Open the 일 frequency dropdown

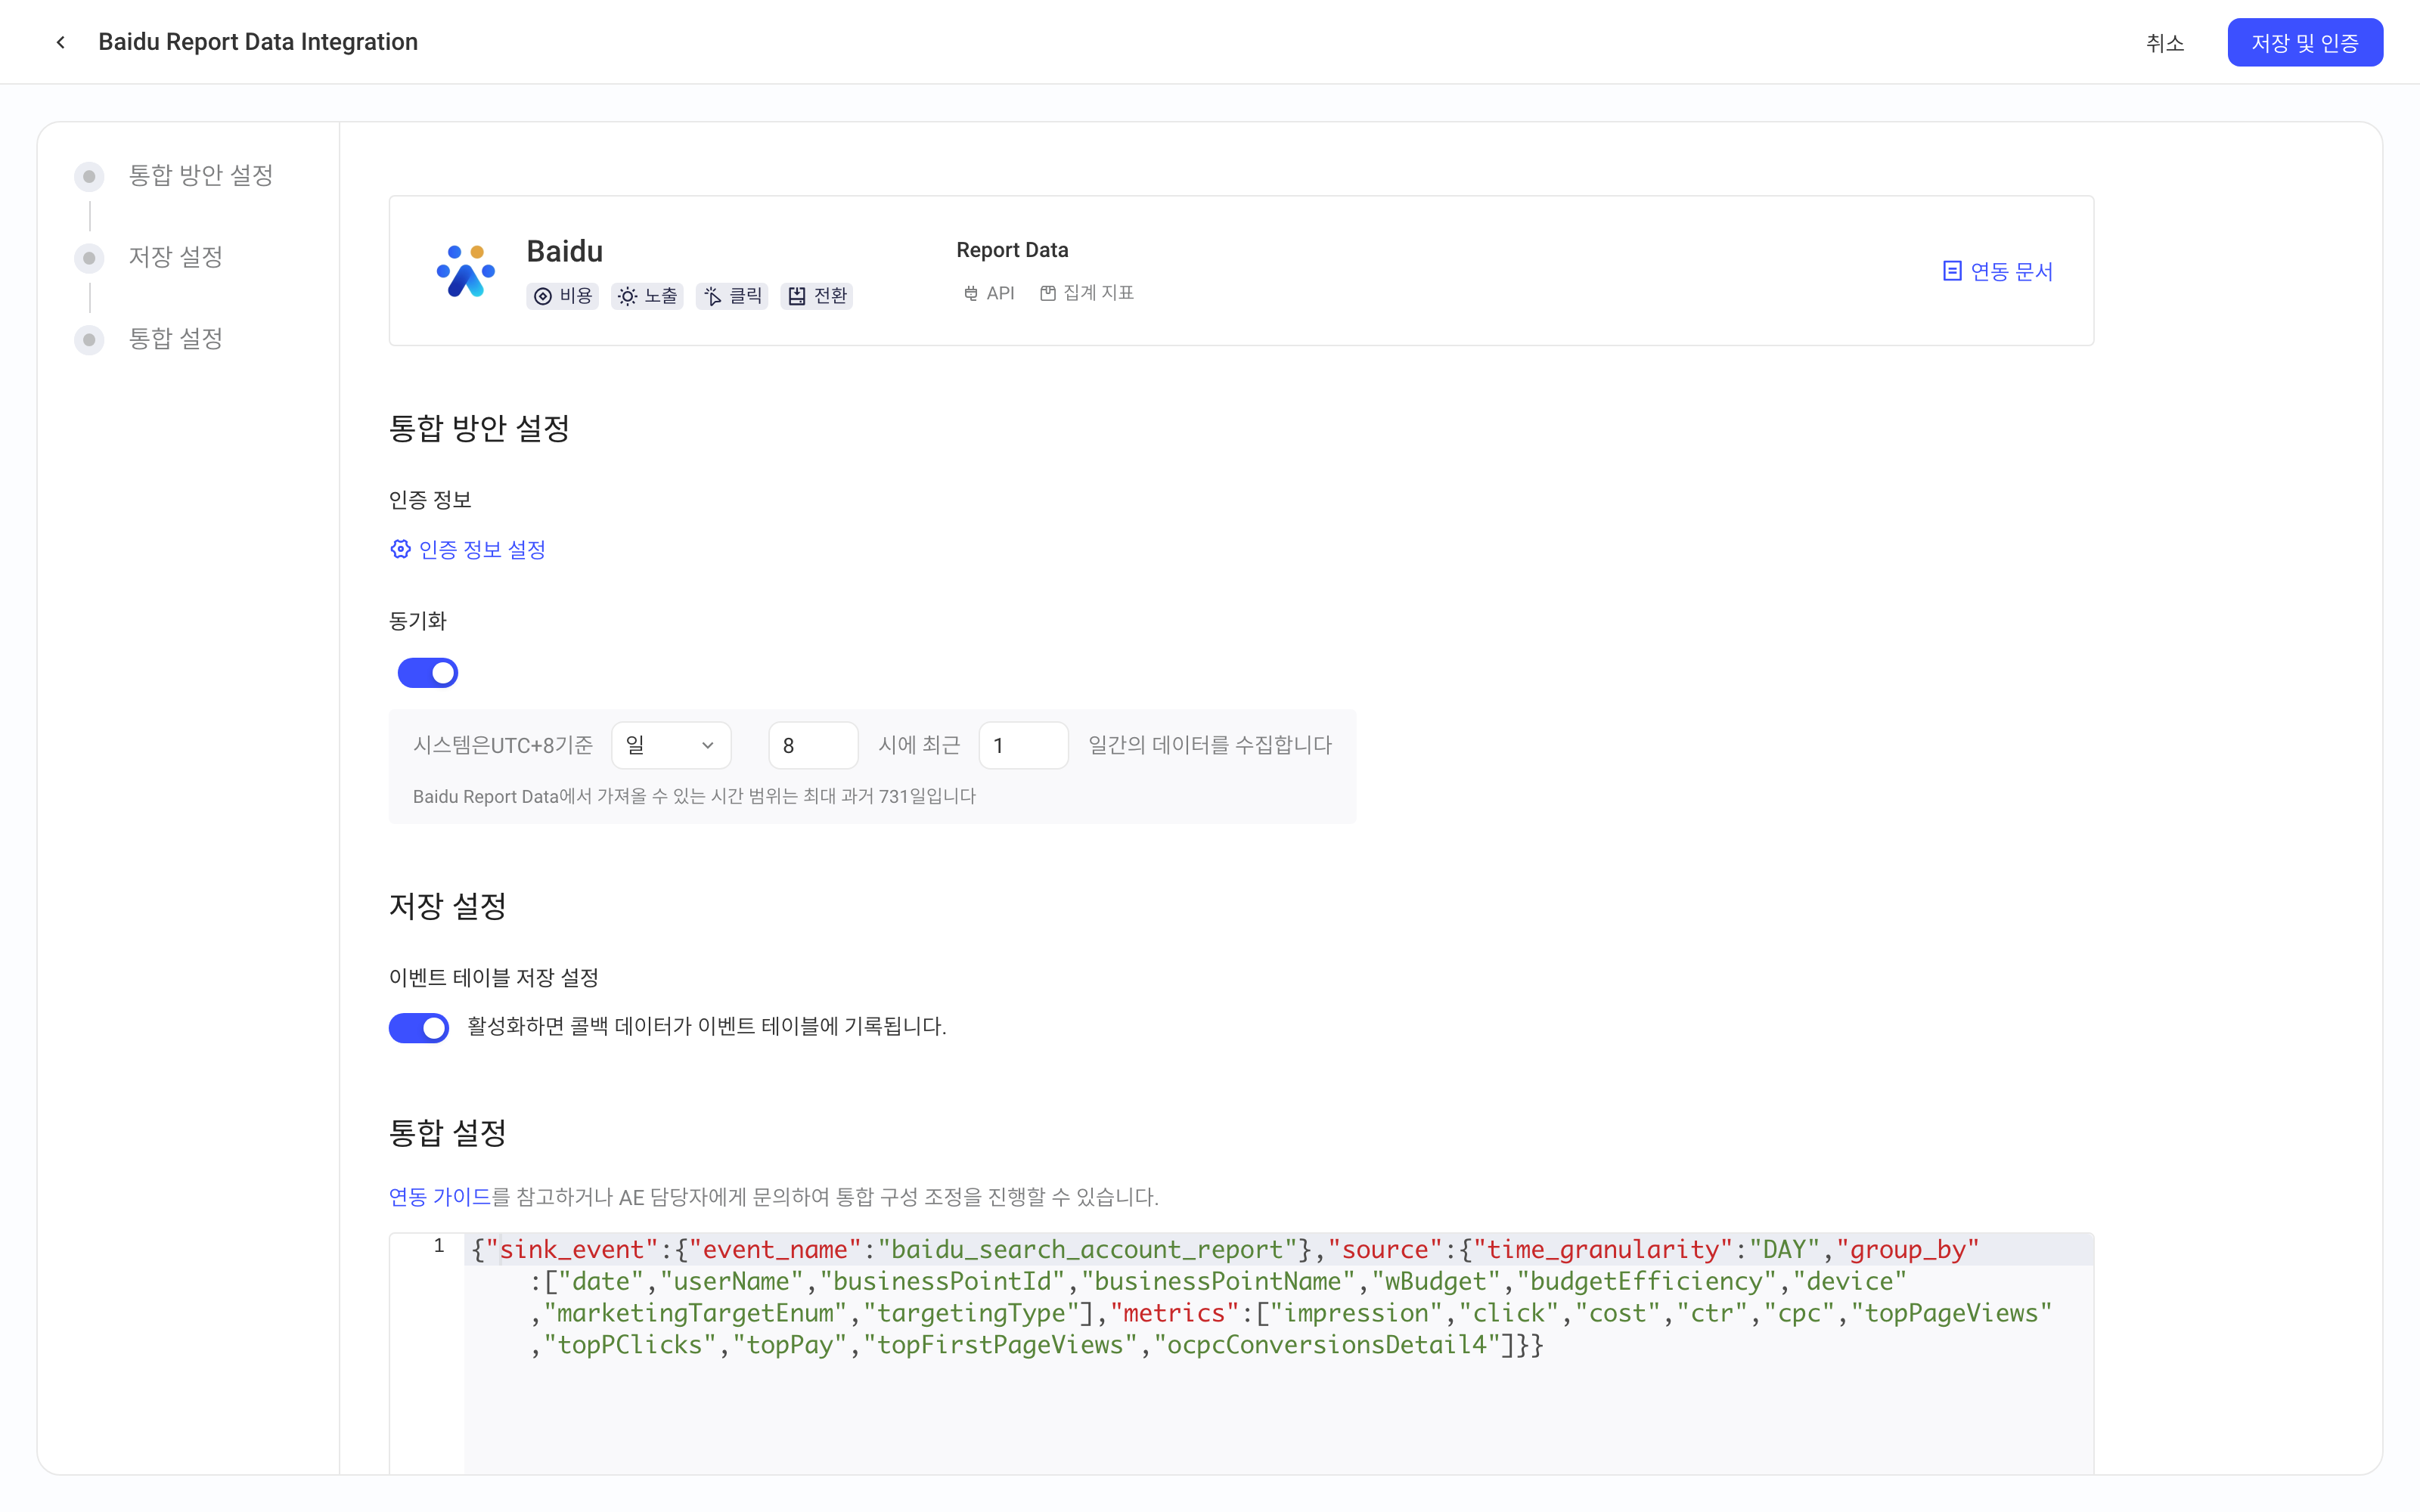pyautogui.click(x=671, y=746)
